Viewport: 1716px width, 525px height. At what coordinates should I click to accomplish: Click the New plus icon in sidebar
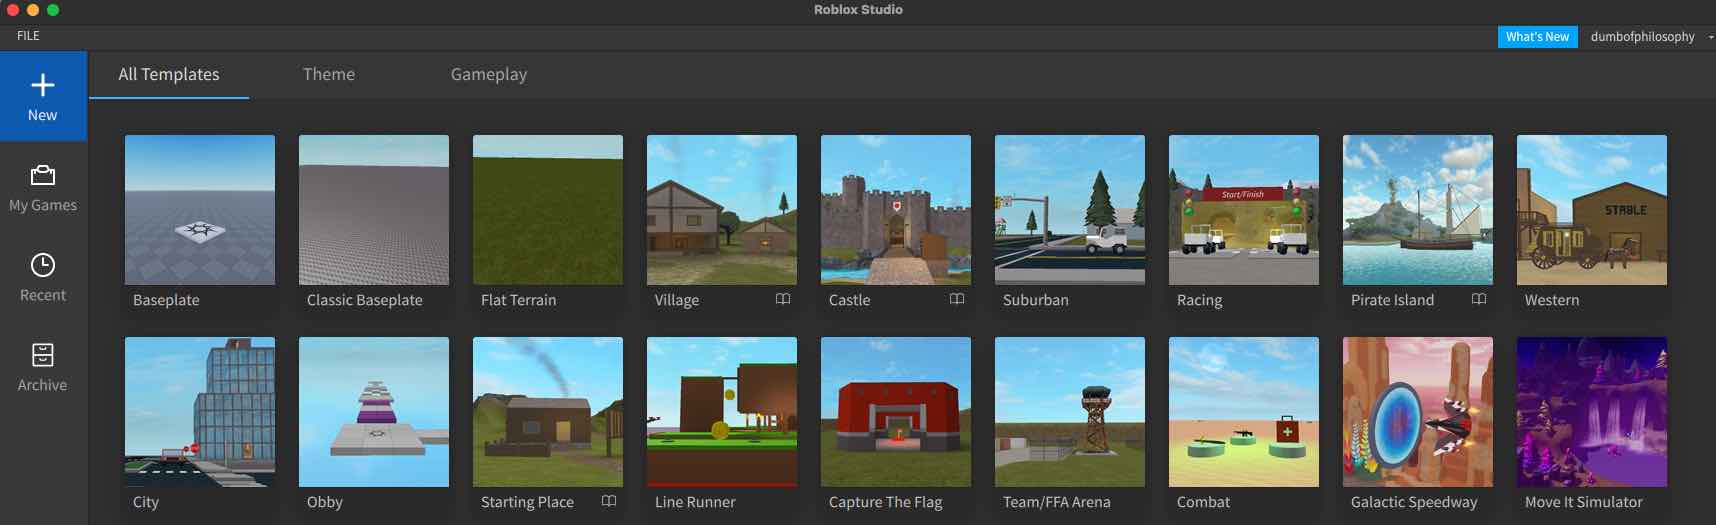pos(43,85)
